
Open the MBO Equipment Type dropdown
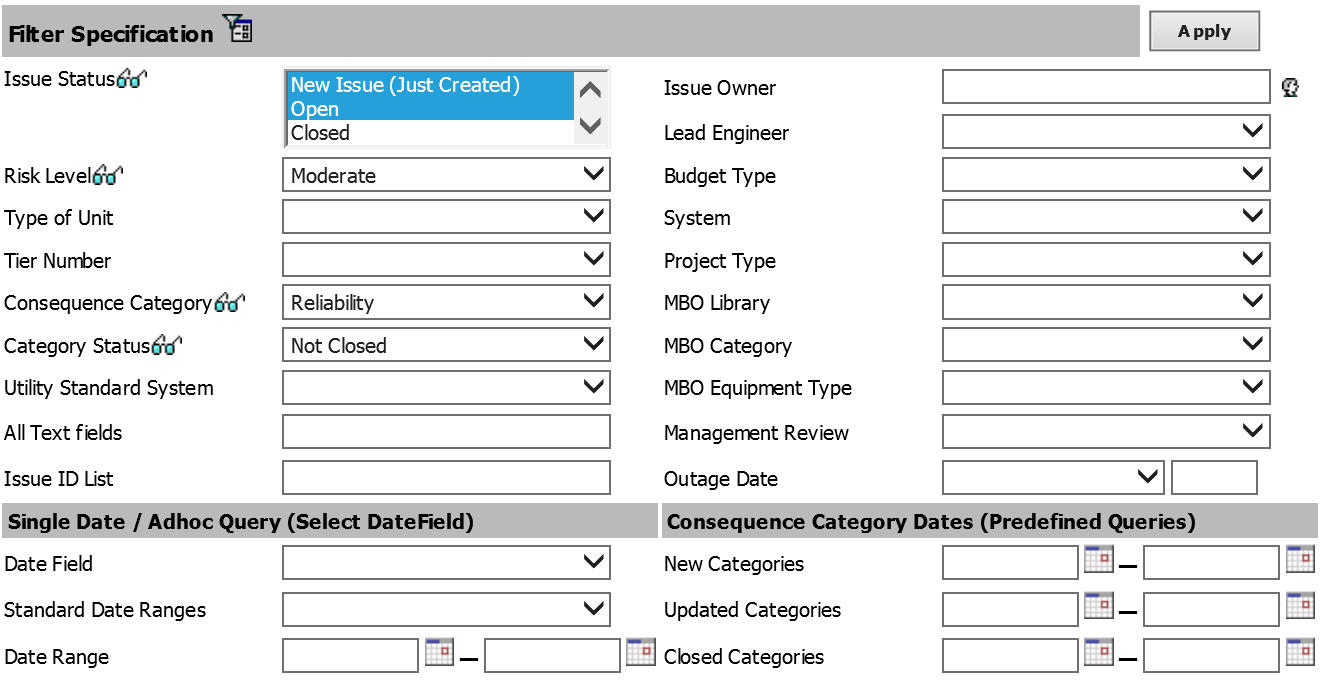(x=1106, y=387)
